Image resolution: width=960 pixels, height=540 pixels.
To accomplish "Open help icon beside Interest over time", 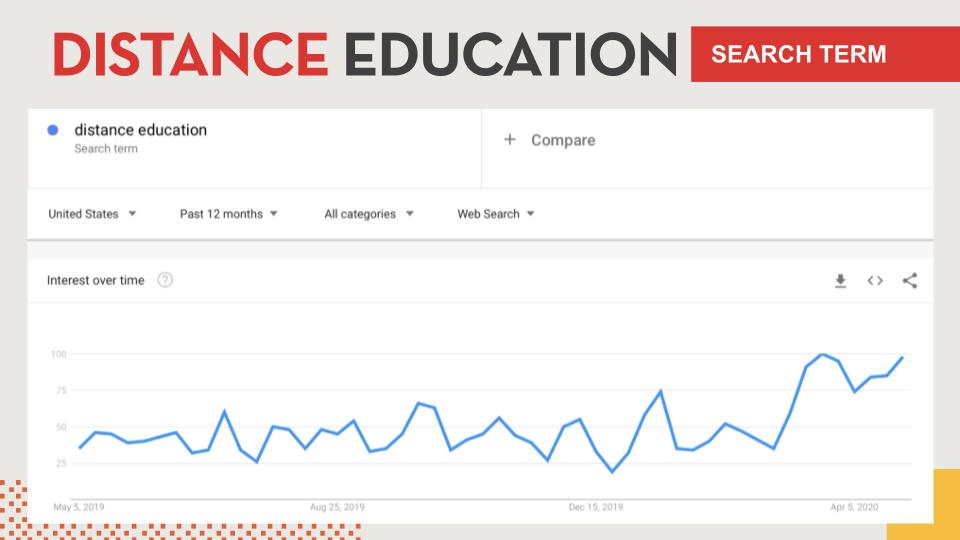I will [x=165, y=280].
